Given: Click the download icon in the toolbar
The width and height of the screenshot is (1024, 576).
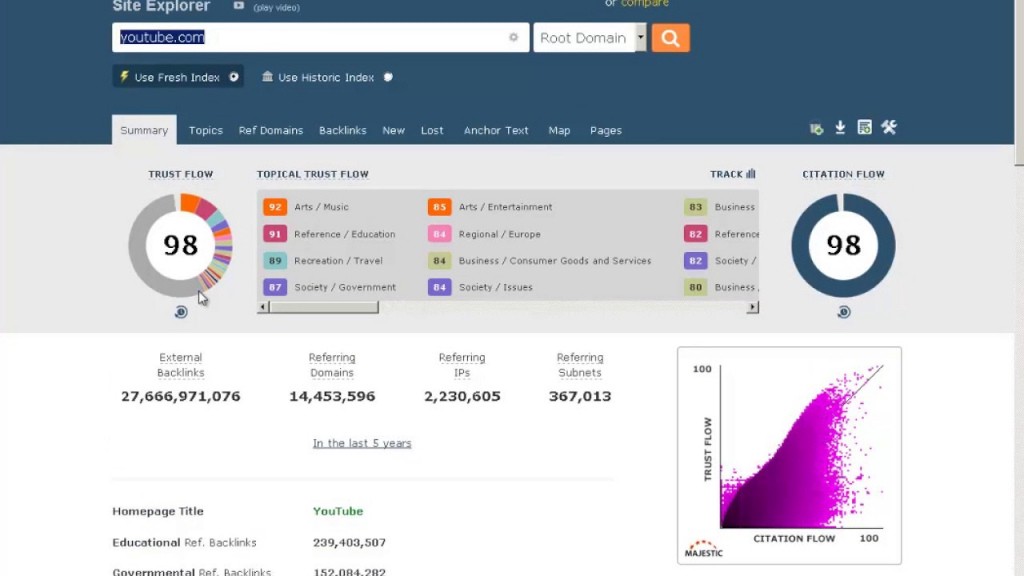Looking at the screenshot, I should coord(840,128).
